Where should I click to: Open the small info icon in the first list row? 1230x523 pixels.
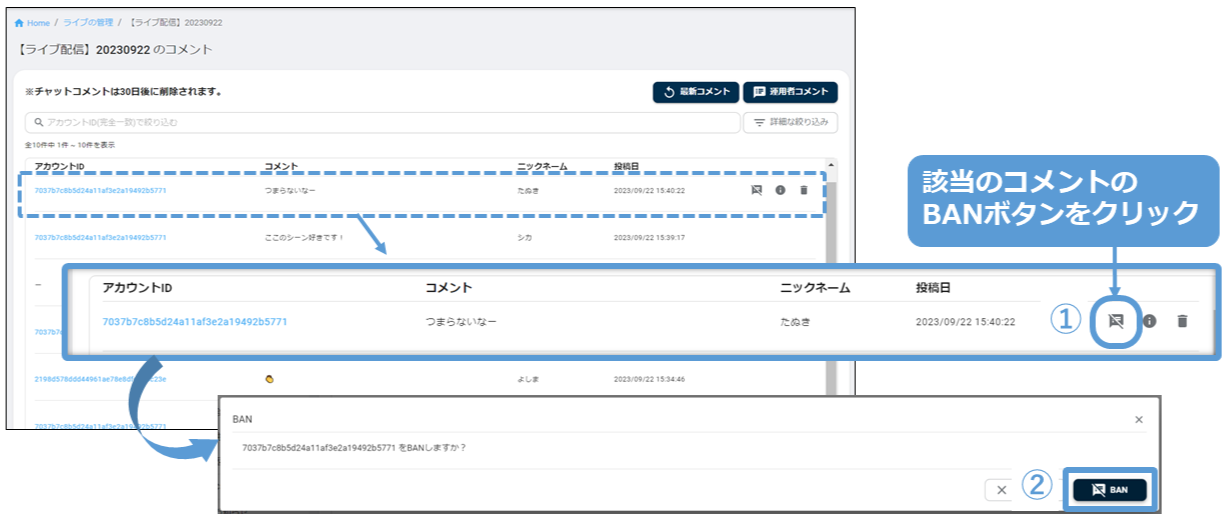pos(780,190)
